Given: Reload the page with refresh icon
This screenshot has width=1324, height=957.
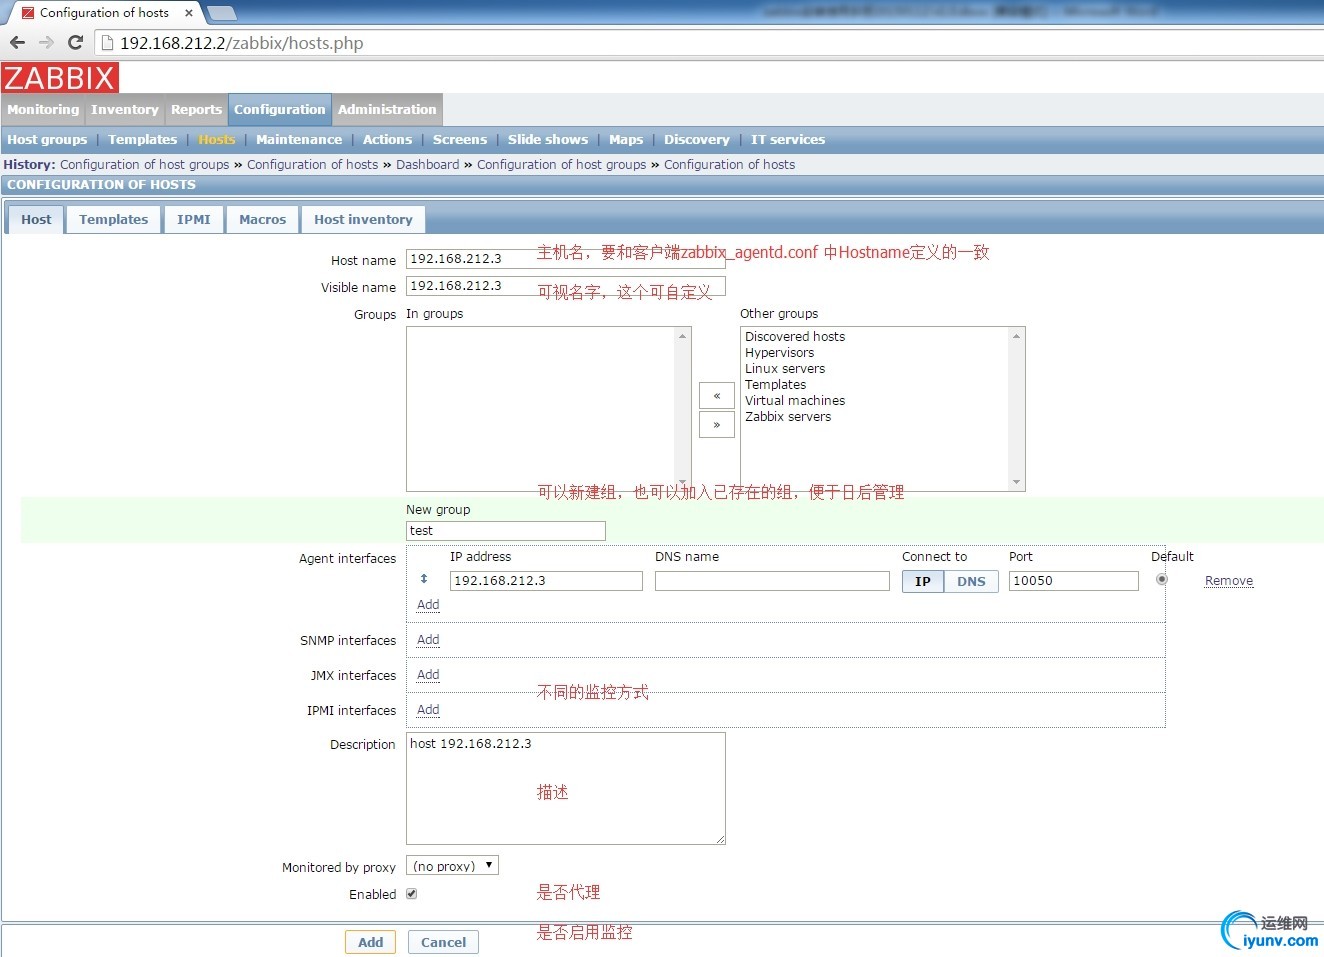Looking at the screenshot, I should [x=75, y=42].
